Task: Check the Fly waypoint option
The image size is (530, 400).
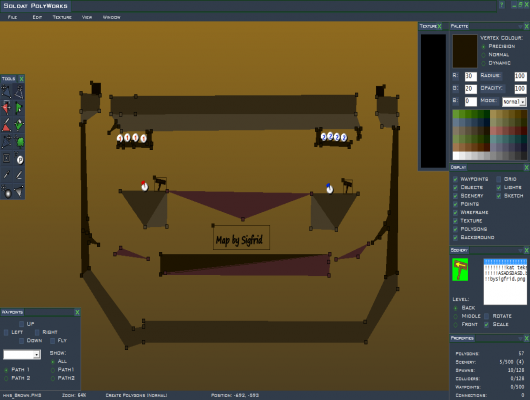Action: coord(52,340)
